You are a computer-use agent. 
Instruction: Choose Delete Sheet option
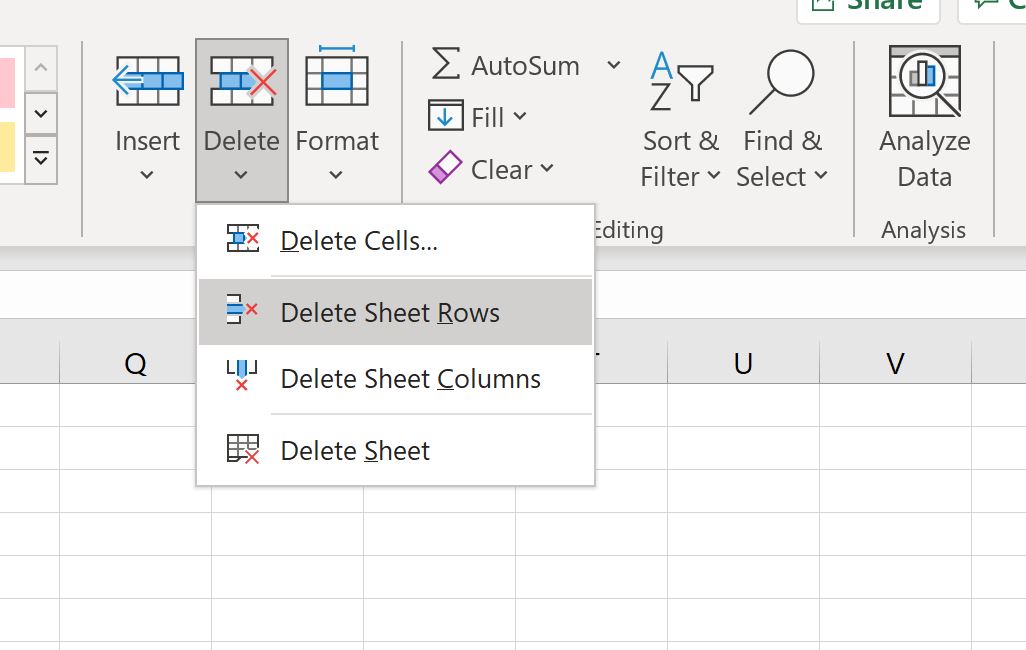(354, 450)
